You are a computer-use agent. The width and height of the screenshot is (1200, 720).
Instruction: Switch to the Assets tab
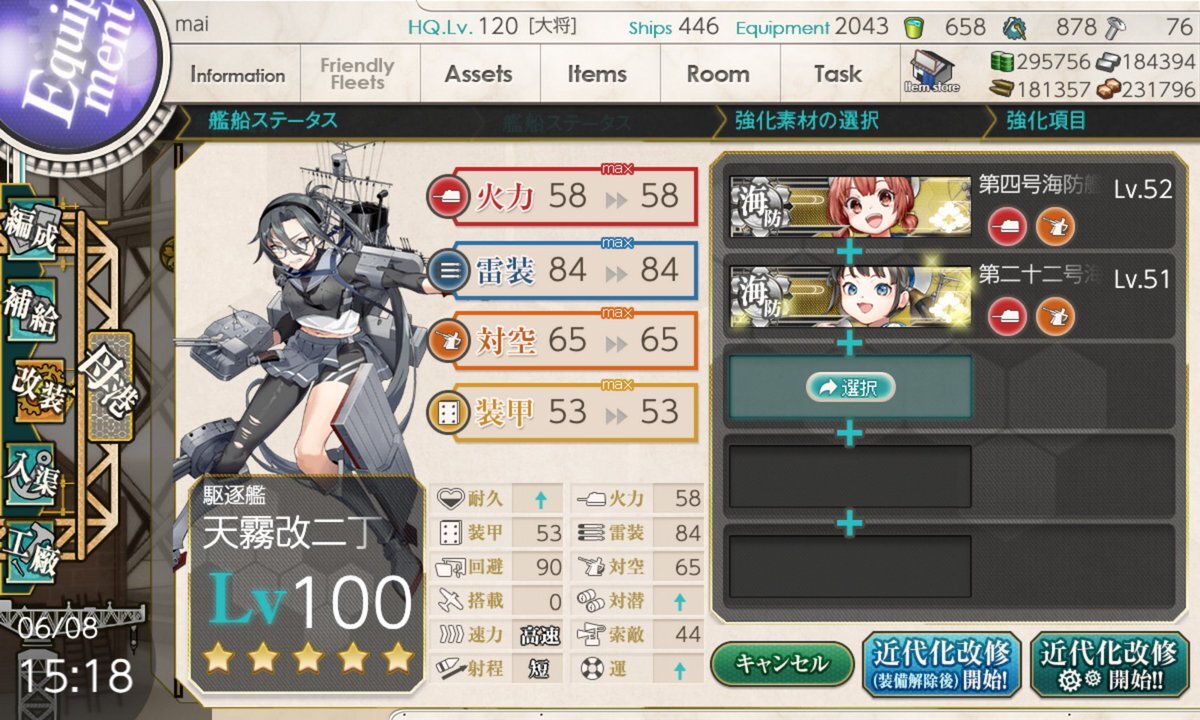[x=478, y=75]
